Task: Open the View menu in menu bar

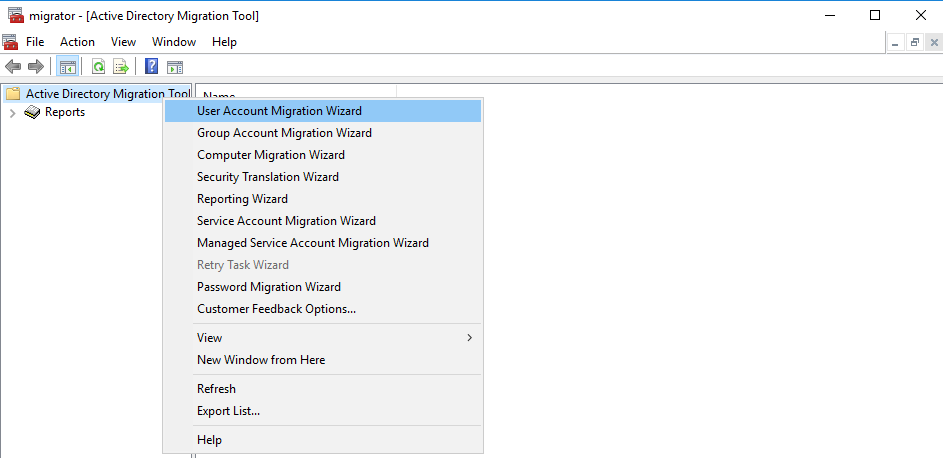Action: point(123,42)
